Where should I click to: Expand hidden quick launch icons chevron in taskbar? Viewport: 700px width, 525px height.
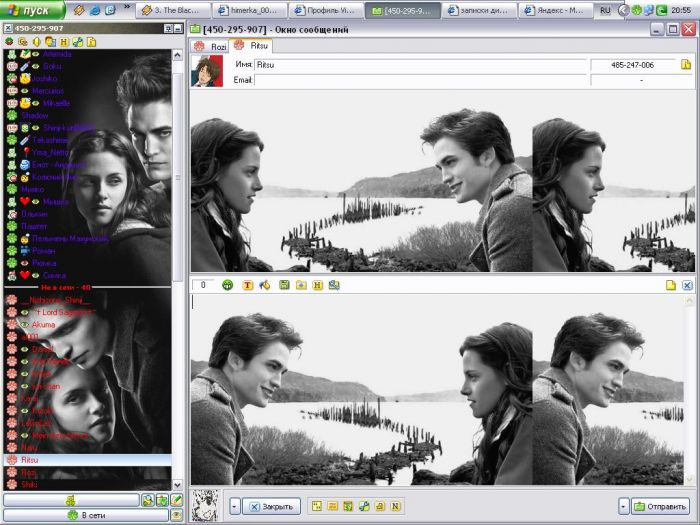point(127,8)
